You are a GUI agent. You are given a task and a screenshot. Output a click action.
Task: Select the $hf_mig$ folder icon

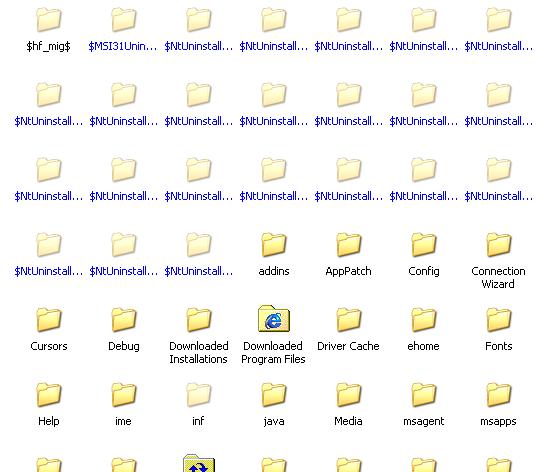coord(49,20)
